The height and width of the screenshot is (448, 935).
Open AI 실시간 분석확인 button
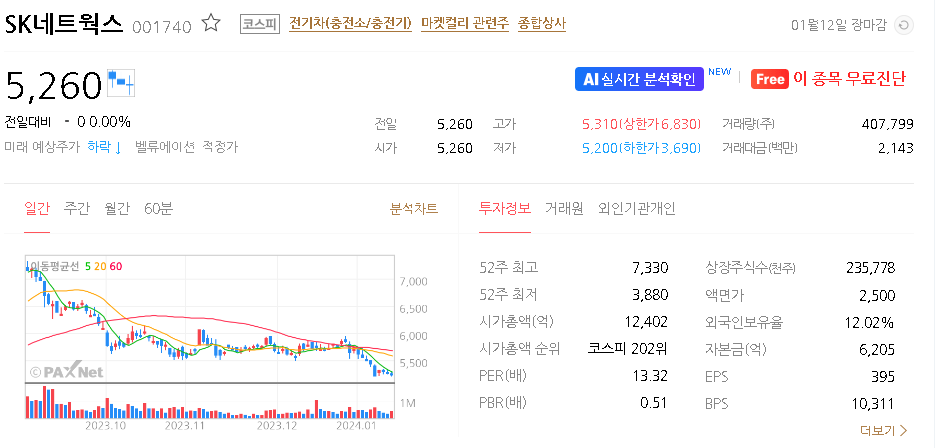639,79
